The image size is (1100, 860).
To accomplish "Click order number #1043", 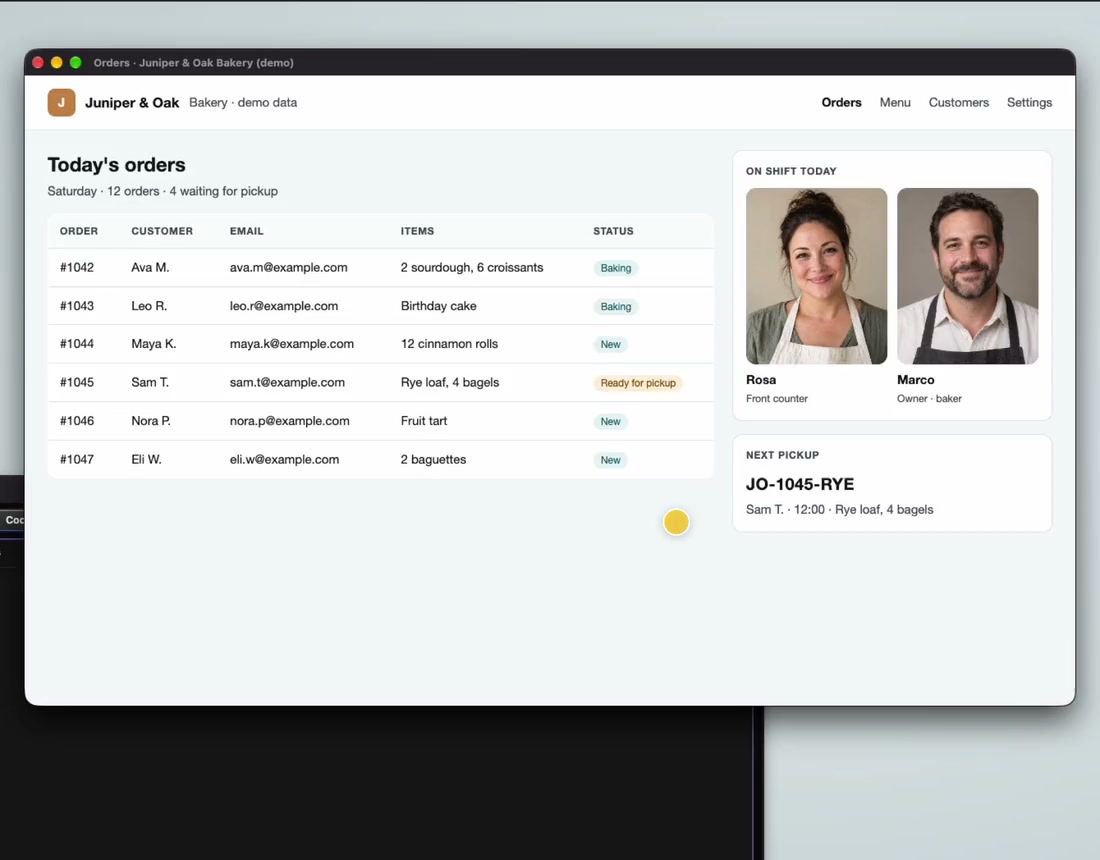I will pyautogui.click(x=76, y=306).
